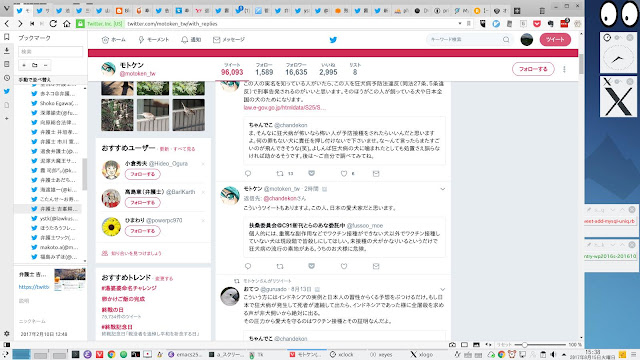Open the Notes panel in Vivaldi sidebar
The image size is (640, 360).
(x=7, y=64)
